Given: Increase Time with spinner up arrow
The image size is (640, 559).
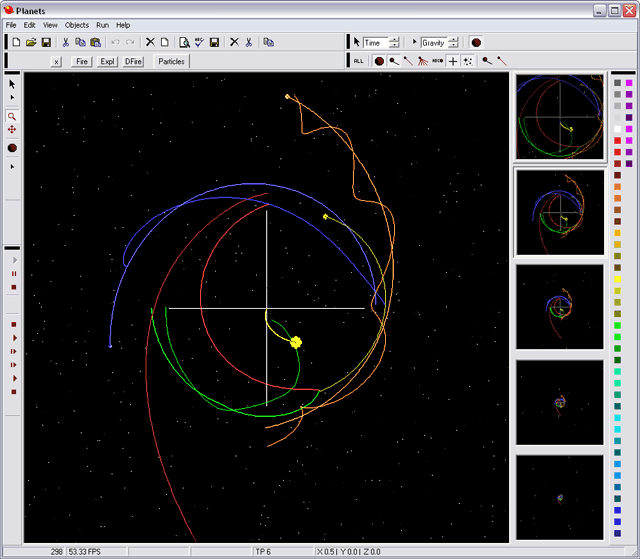Looking at the screenshot, I should coord(394,40).
